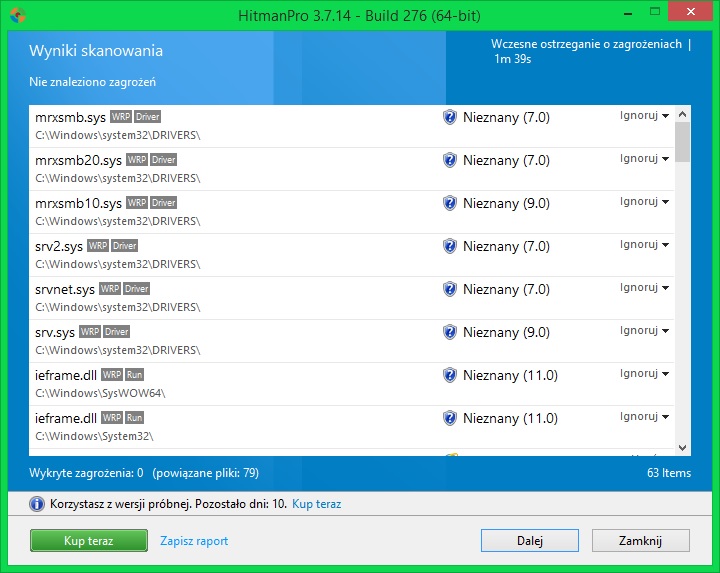Select the srv.sys file name
Screen dimensions: 720x573
pyautogui.click(x=55, y=332)
